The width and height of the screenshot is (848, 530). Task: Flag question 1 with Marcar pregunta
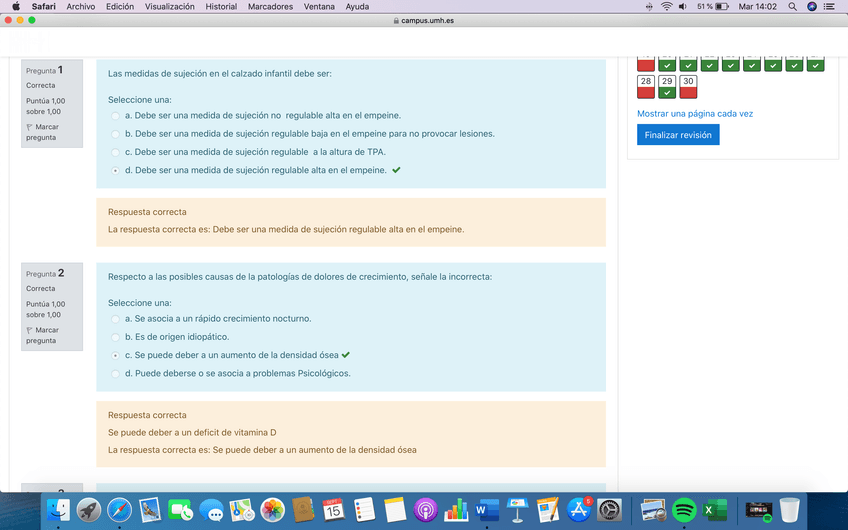tap(41, 132)
